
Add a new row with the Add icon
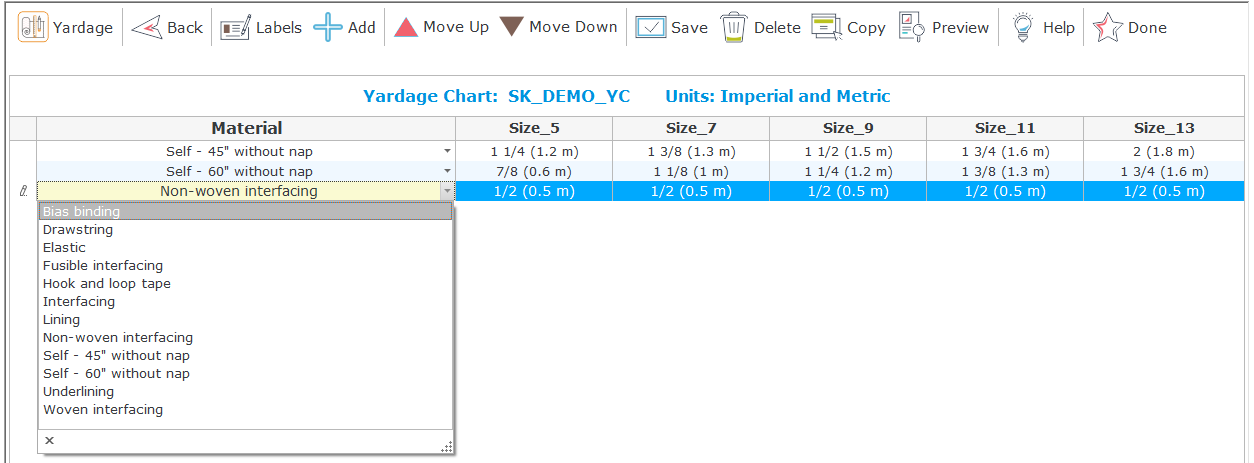[328, 28]
